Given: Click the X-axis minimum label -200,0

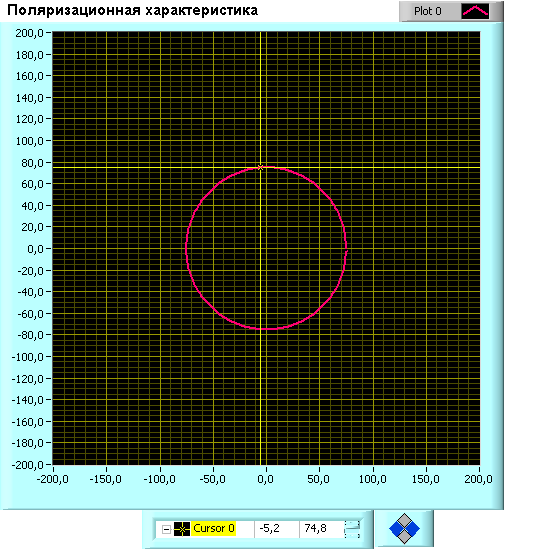Looking at the screenshot, I should [x=52, y=479].
